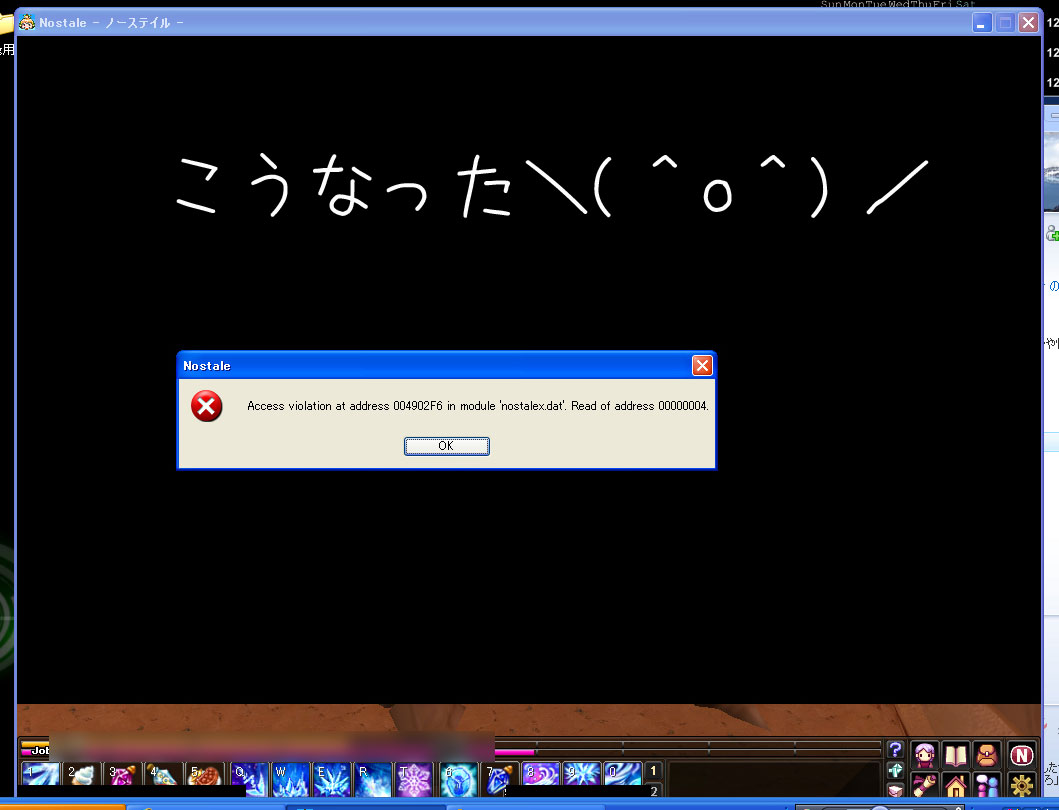Viewport: 1059px width, 810px height.
Task: Minimize the Nostale game window
Action: tap(982, 23)
